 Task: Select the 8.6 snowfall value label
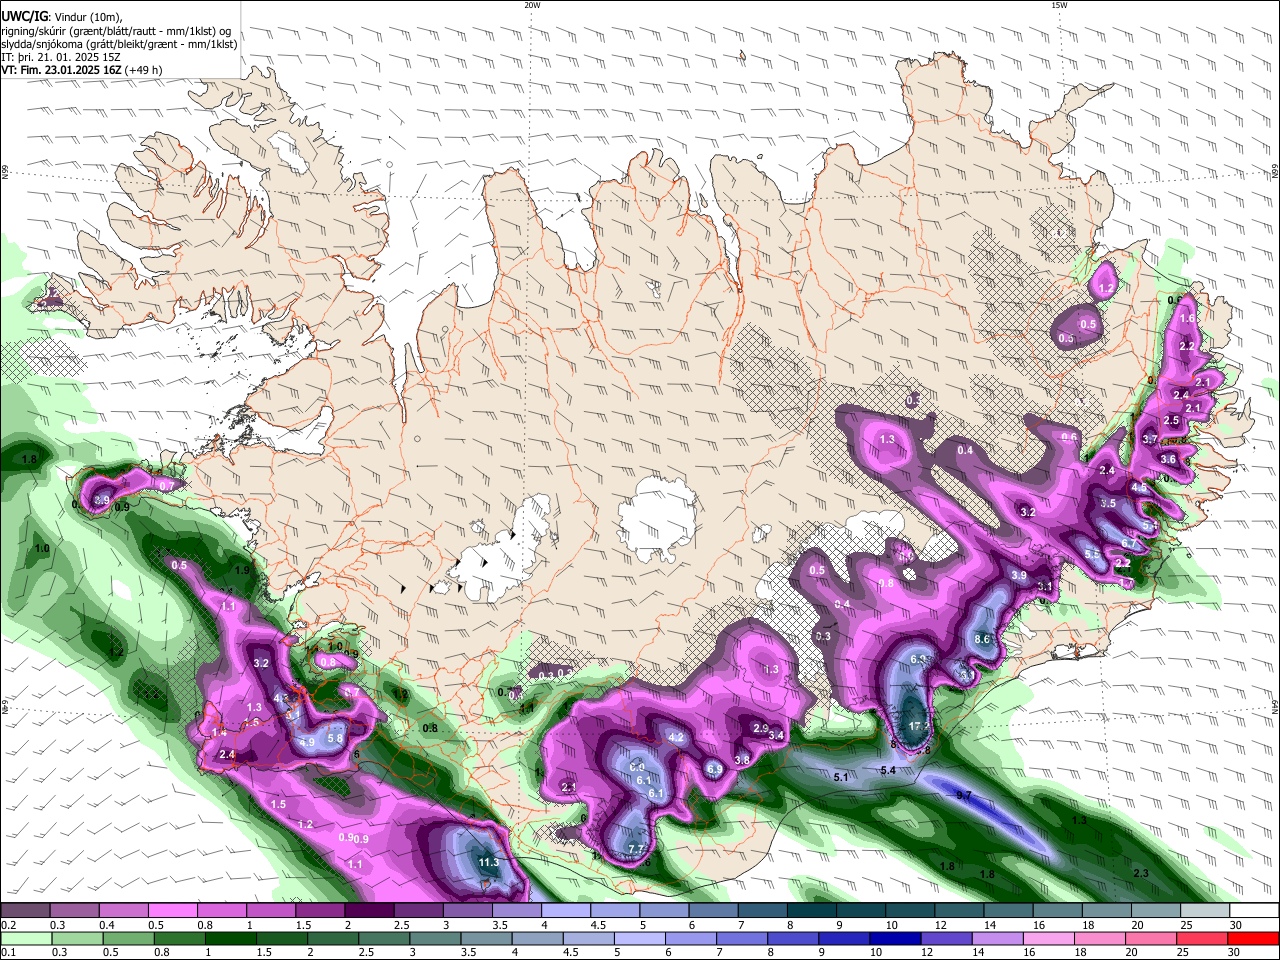[x=982, y=639]
